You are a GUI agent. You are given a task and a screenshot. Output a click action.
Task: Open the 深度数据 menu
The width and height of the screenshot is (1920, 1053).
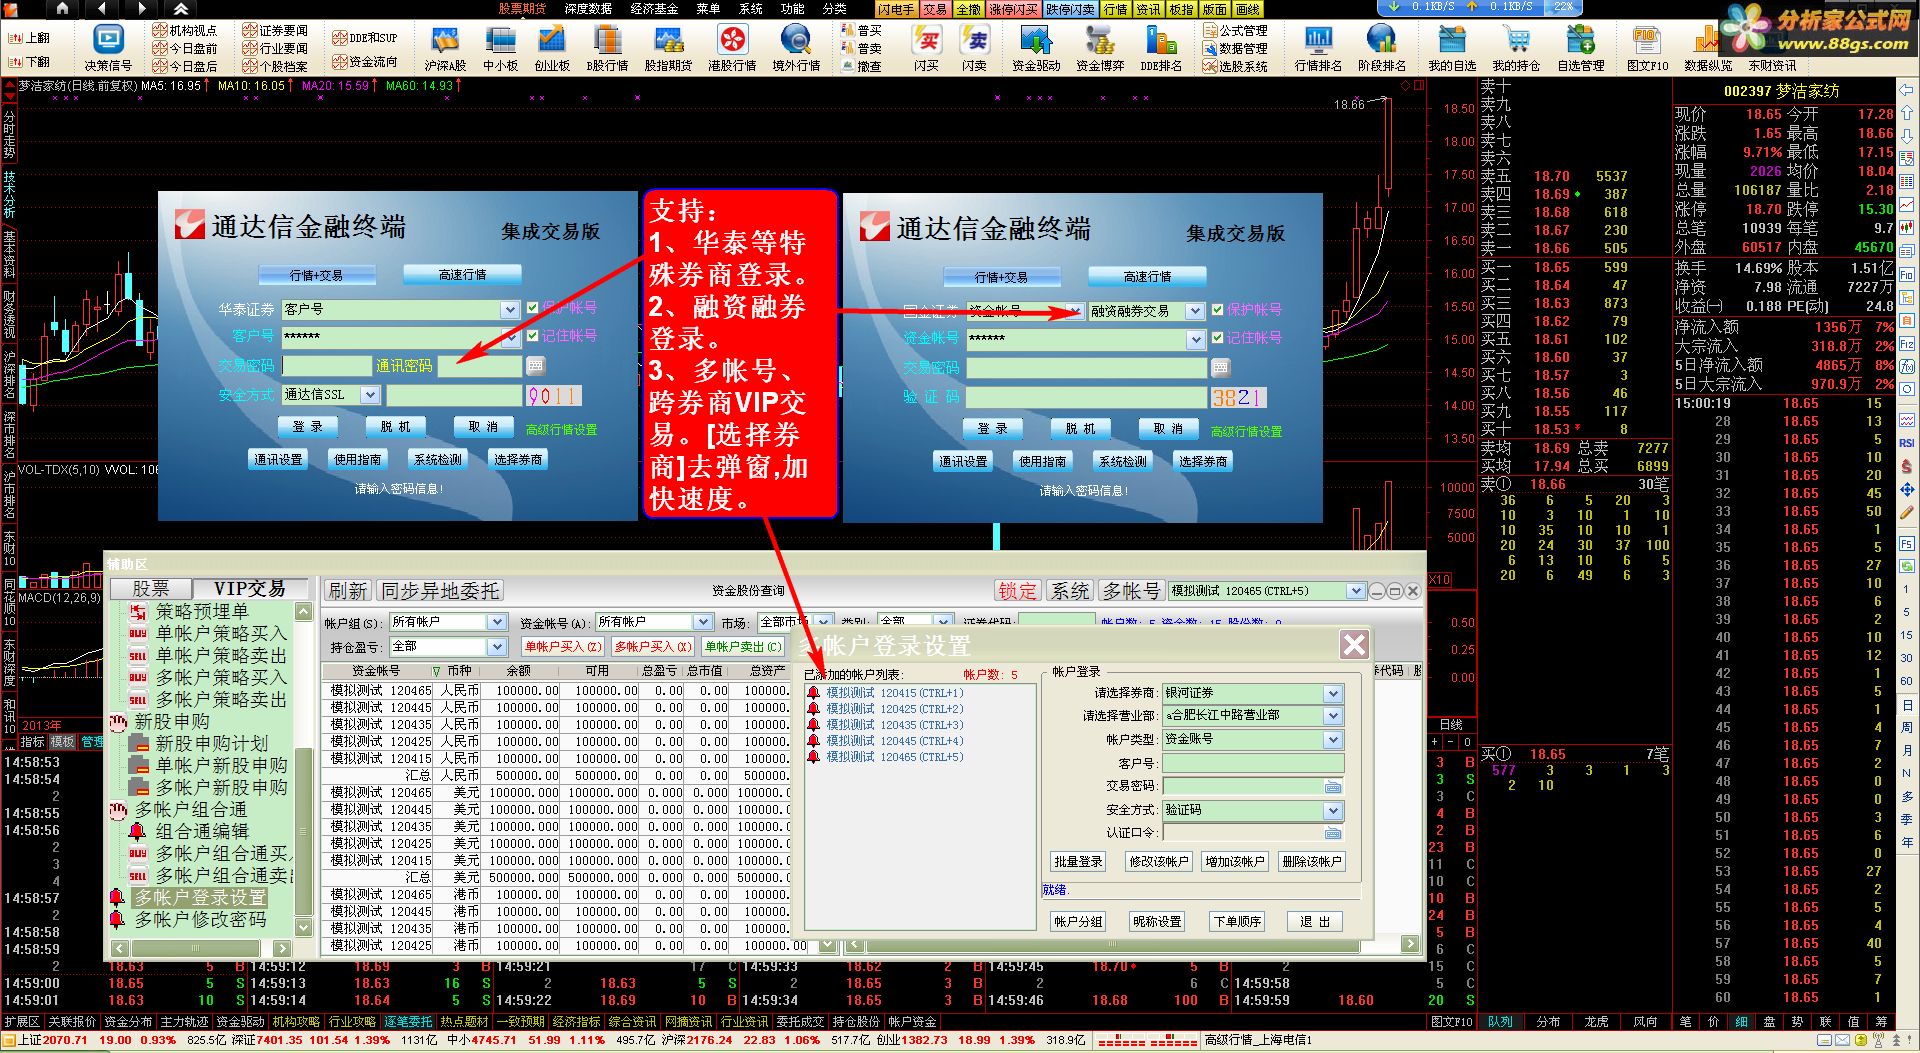point(588,8)
